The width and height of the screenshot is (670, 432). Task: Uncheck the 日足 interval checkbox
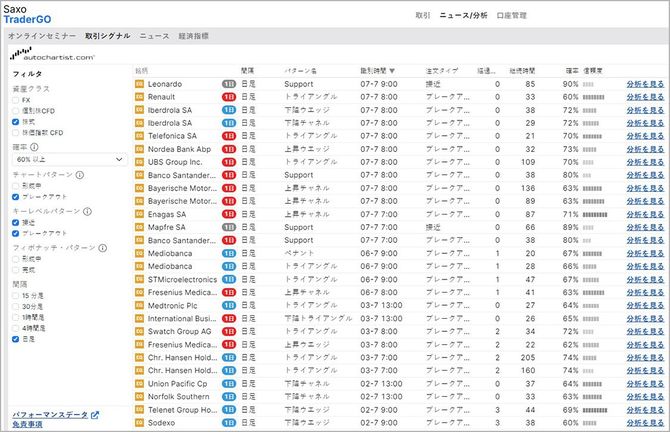point(16,339)
